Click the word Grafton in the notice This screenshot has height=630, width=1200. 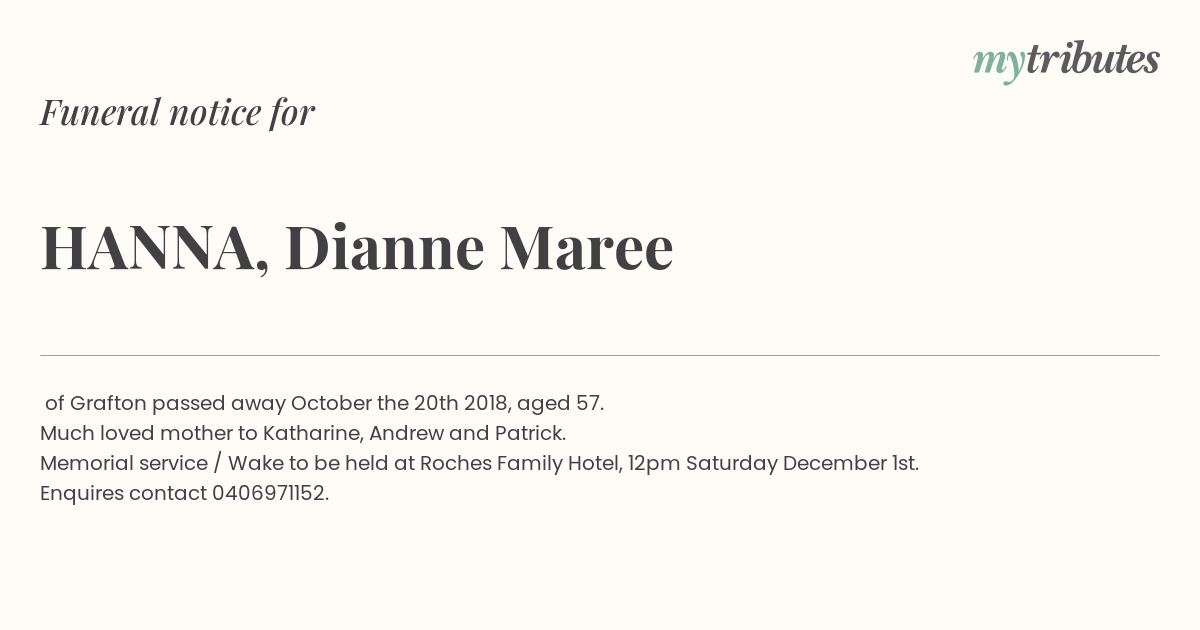[108, 403]
